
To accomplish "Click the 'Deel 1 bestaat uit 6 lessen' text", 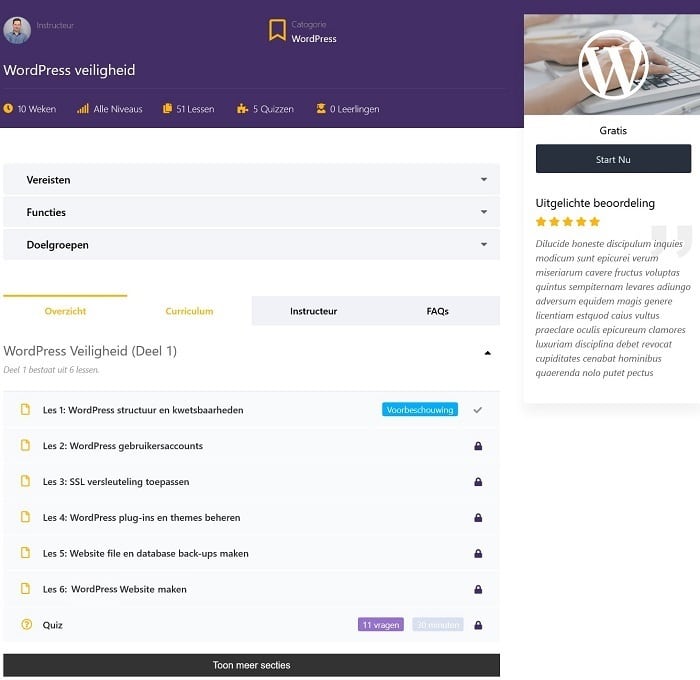I will (x=51, y=370).
